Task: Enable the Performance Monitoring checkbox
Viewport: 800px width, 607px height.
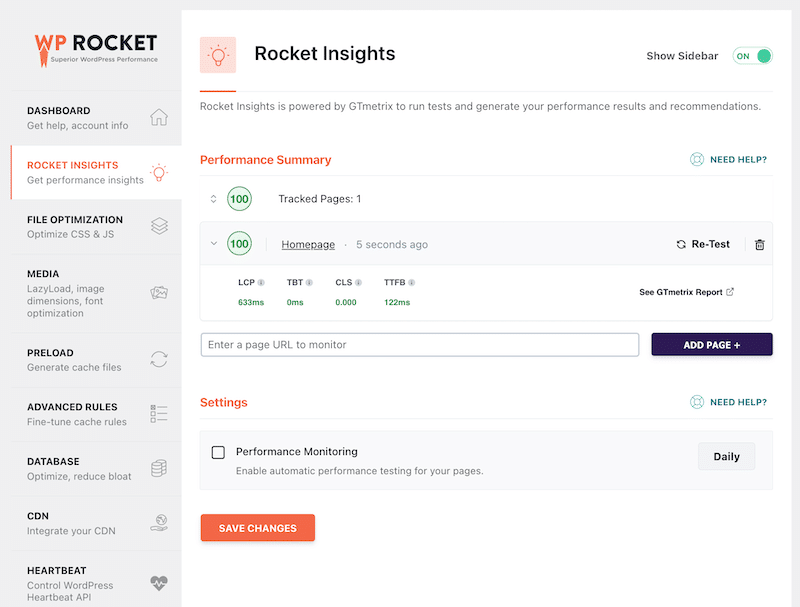Action: pos(218,452)
